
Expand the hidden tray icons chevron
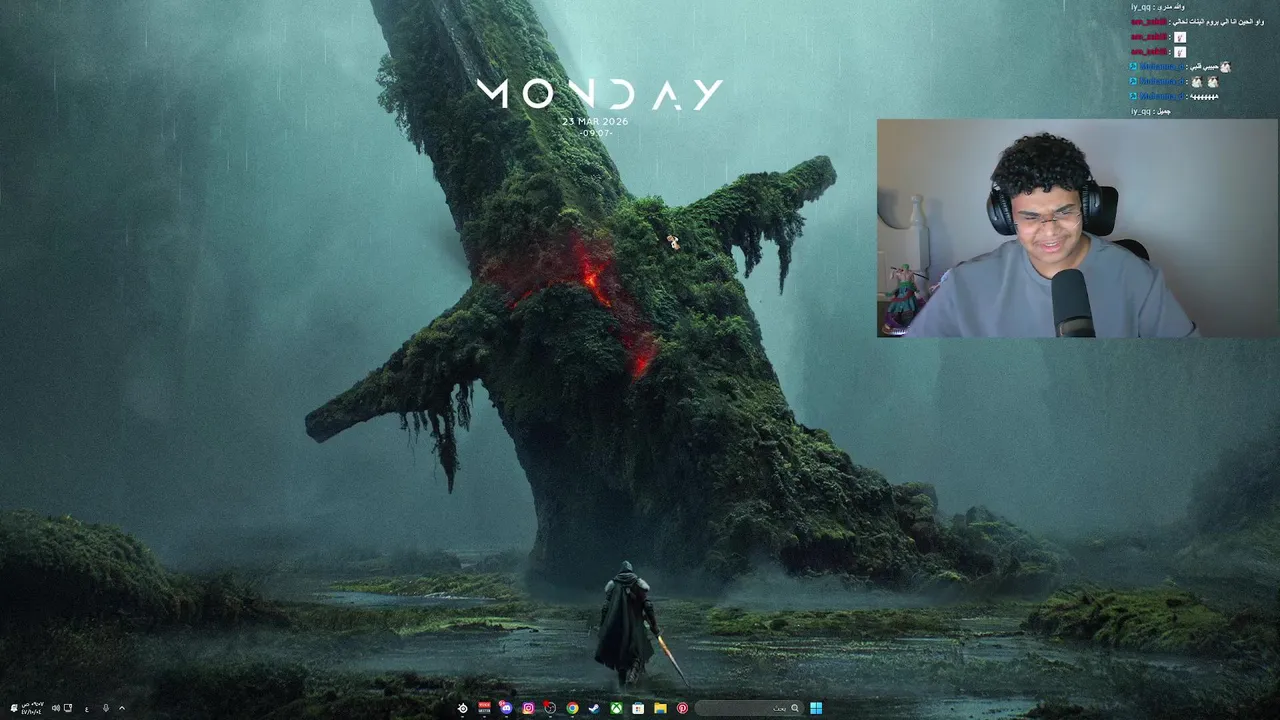click(x=122, y=708)
